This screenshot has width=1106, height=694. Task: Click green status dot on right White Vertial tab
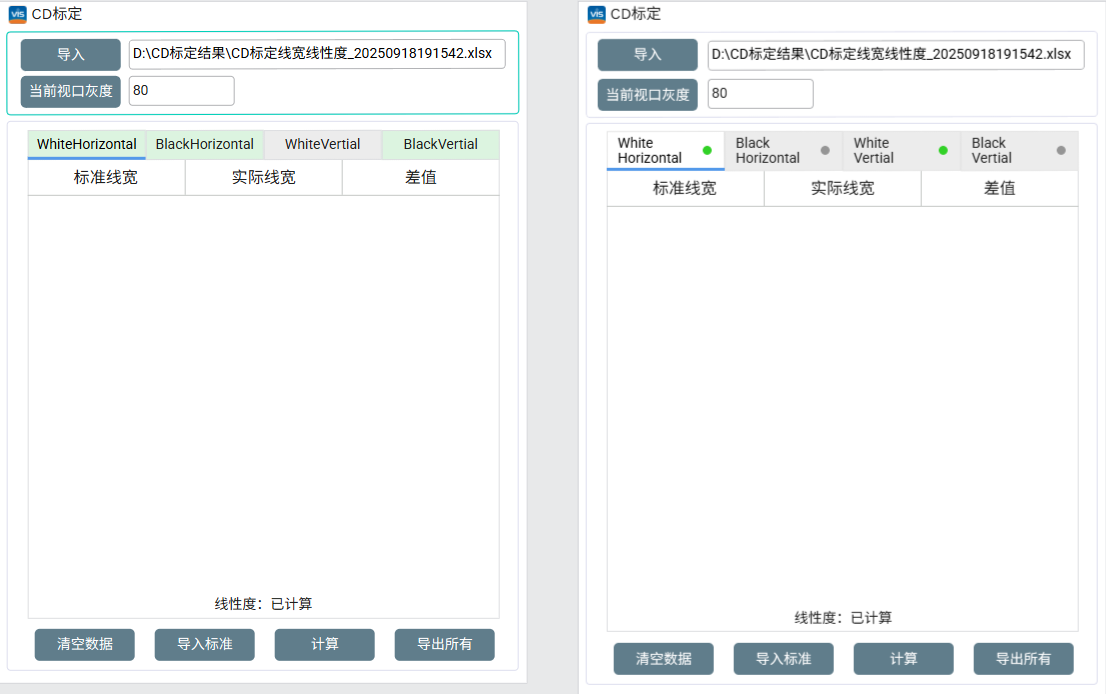point(943,150)
